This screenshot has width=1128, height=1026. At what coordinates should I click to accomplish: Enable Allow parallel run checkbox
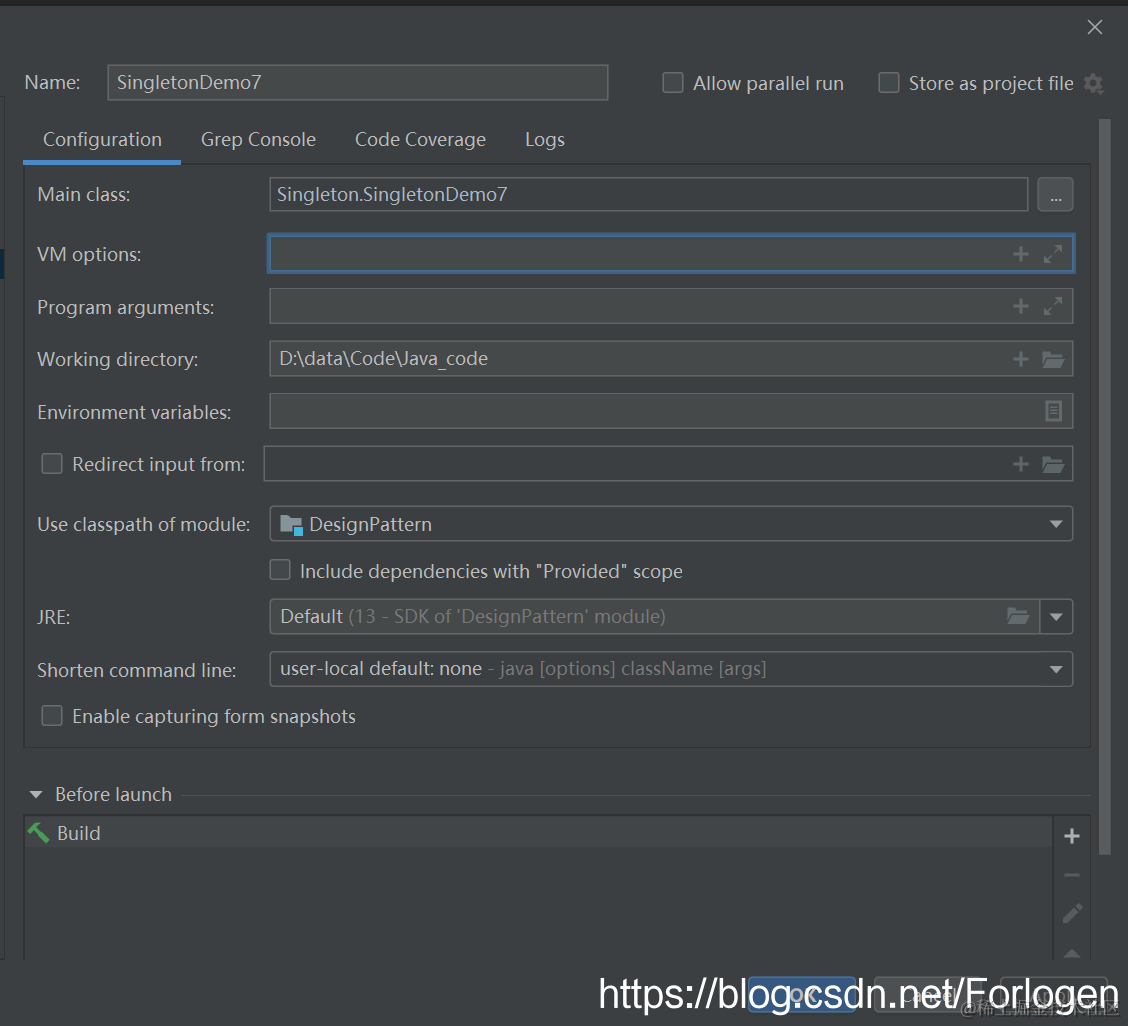[673, 83]
